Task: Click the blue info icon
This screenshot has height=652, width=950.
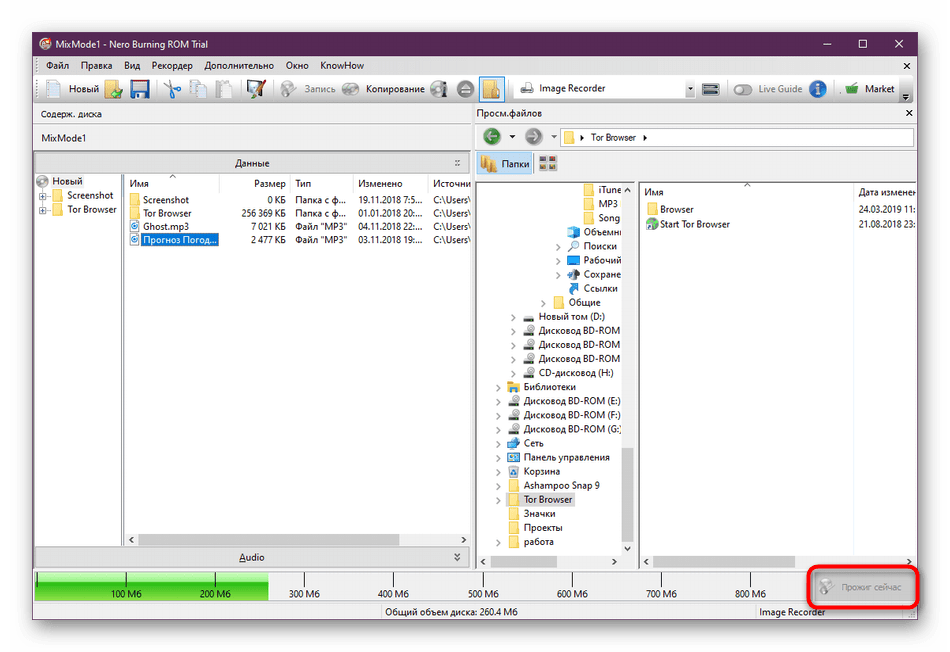Action: click(818, 89)
